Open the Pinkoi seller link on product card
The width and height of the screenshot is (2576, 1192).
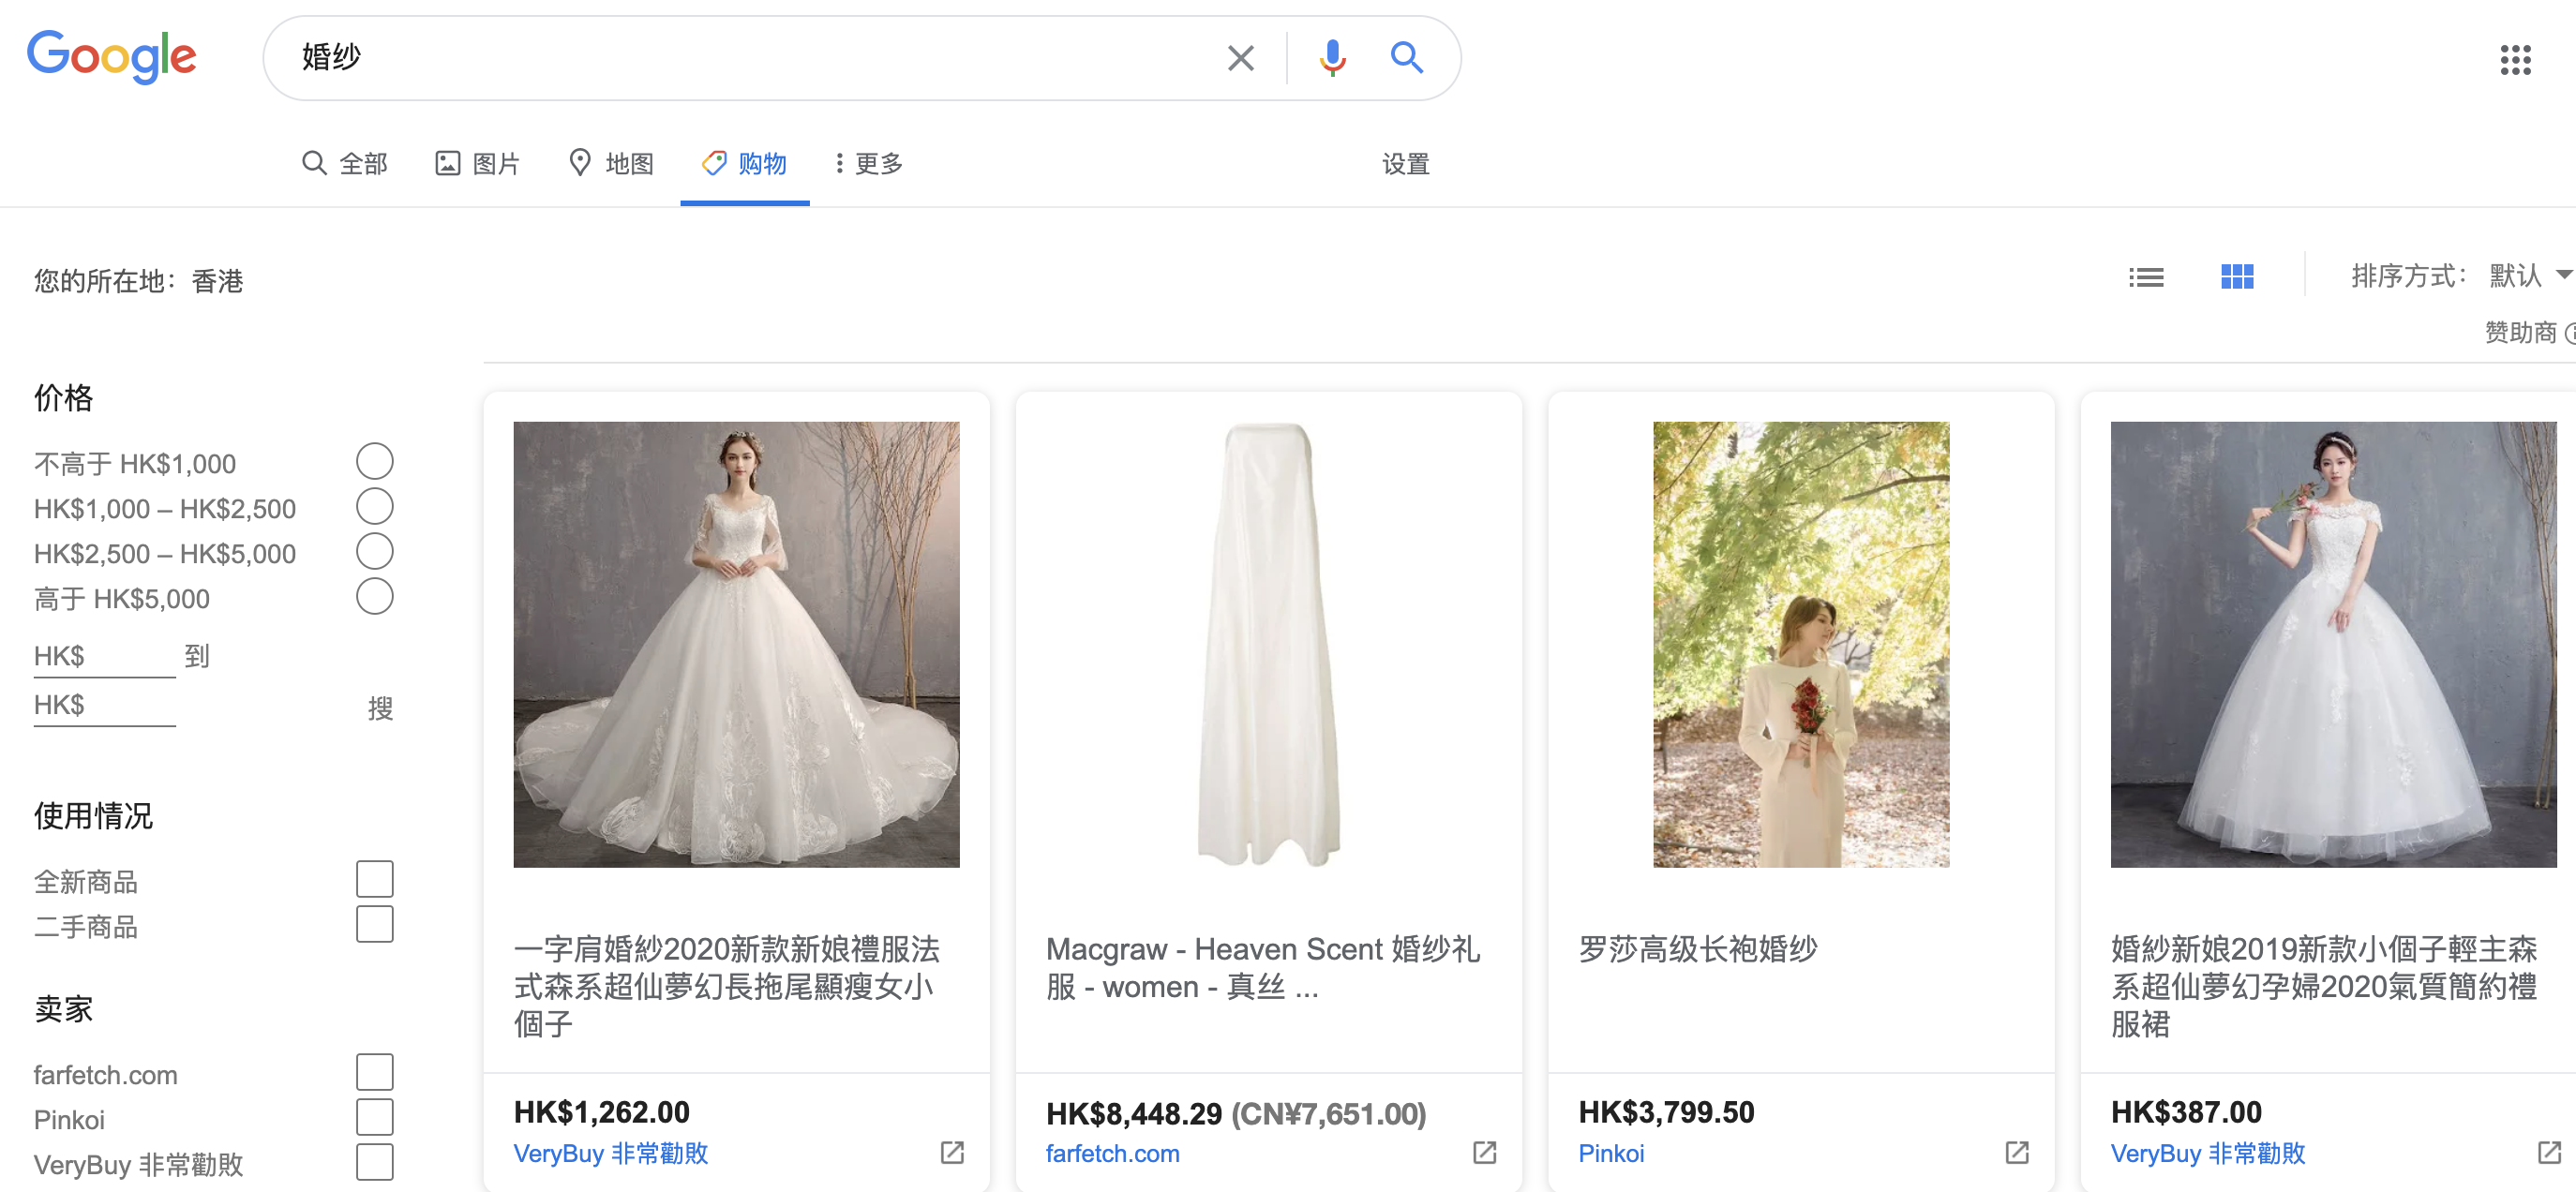[1610, 1153]
